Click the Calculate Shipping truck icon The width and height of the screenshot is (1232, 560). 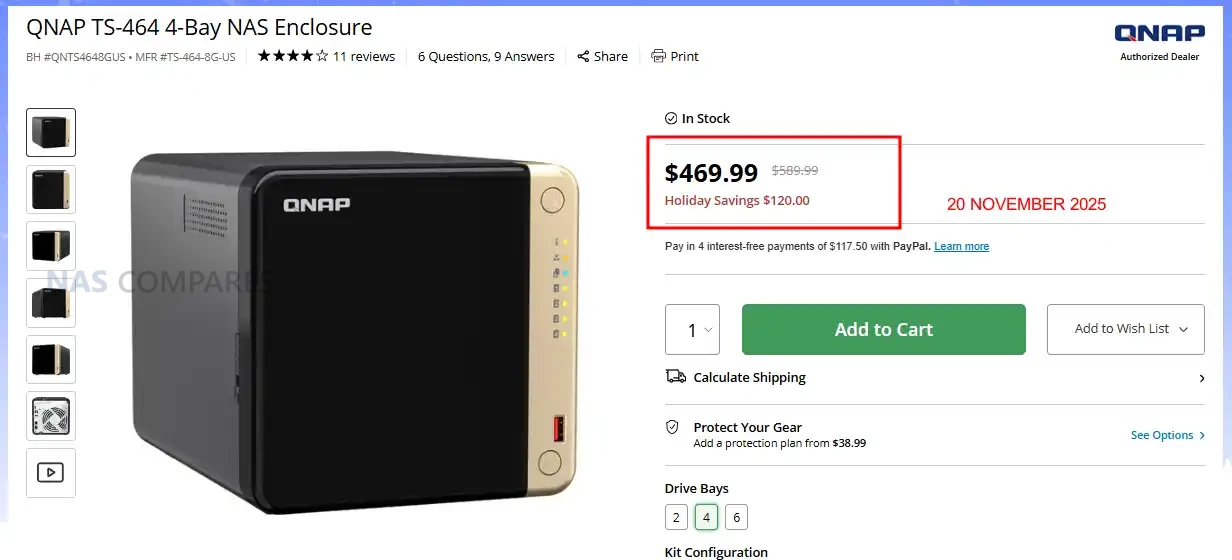pos(675,377)
